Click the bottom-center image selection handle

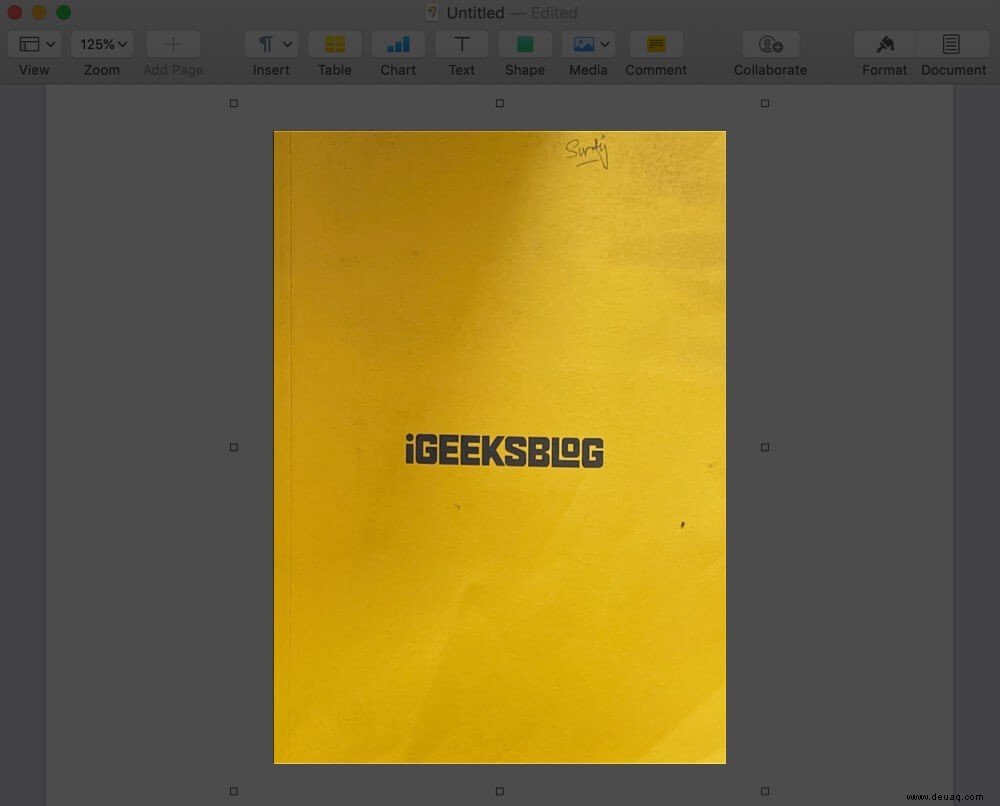[499, 791]
